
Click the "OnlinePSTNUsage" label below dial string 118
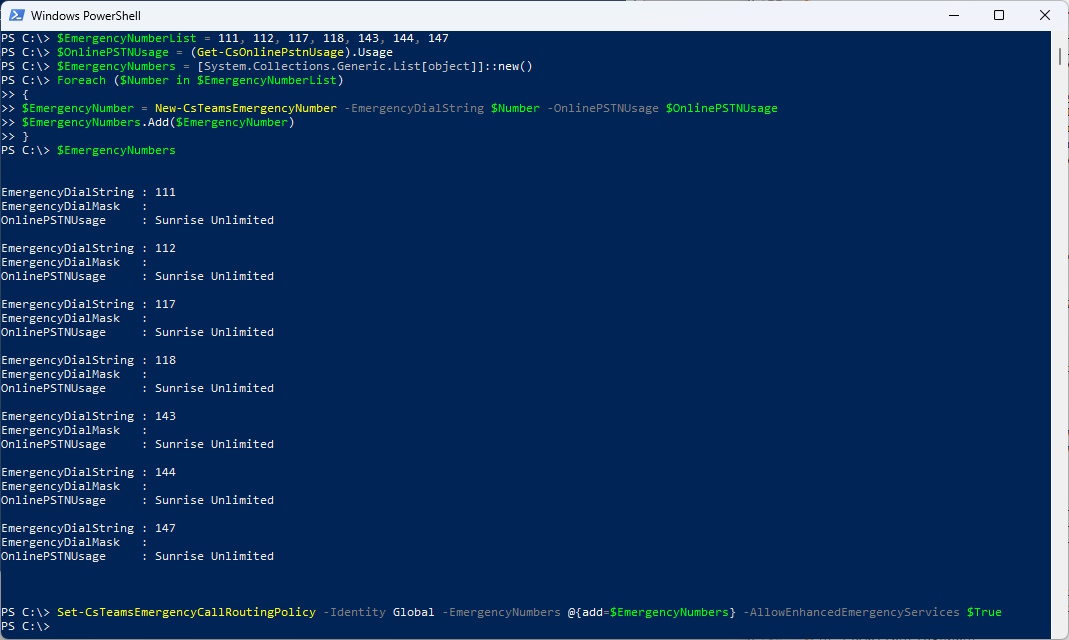tap(53, 388)
